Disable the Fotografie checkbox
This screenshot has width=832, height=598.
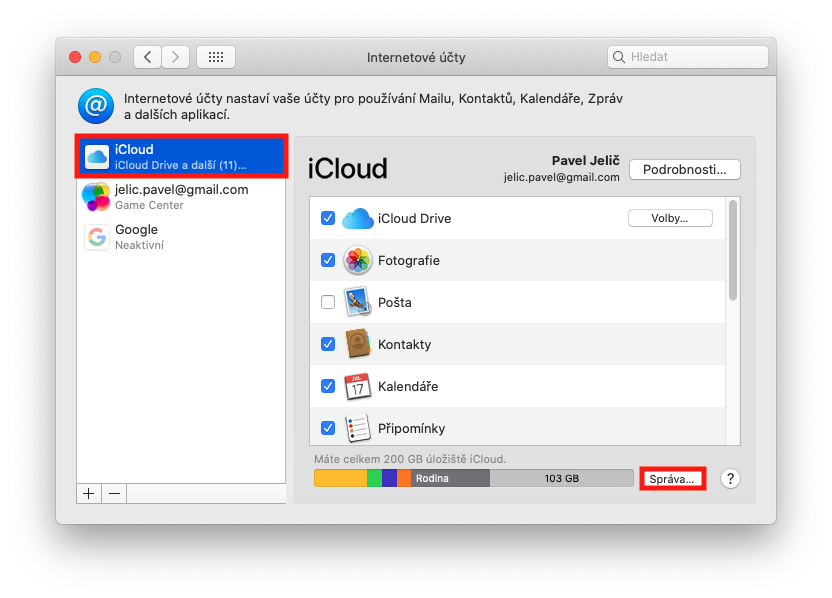(x=328, y=260)
